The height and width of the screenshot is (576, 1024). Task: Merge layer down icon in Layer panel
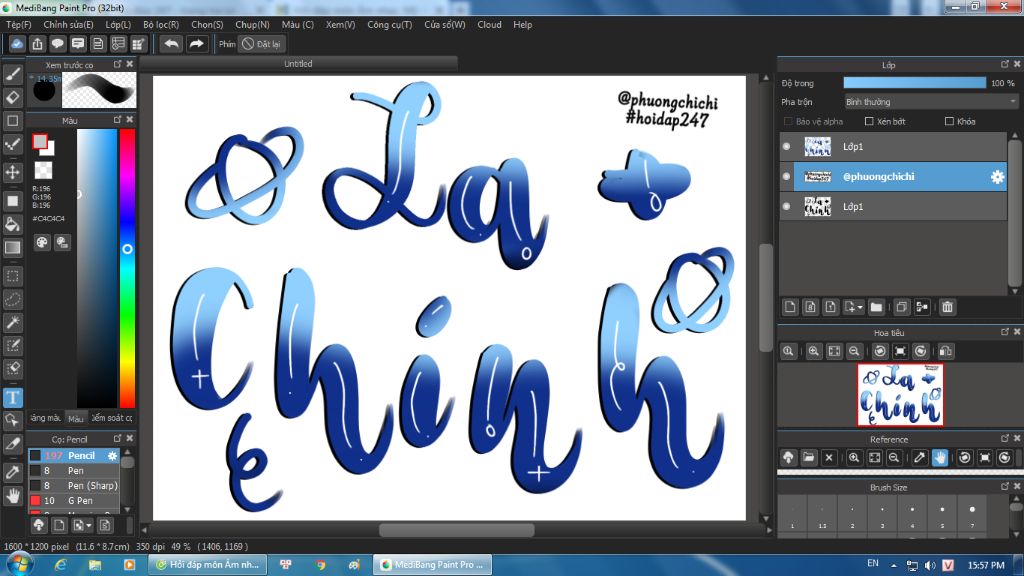point(922,307)
